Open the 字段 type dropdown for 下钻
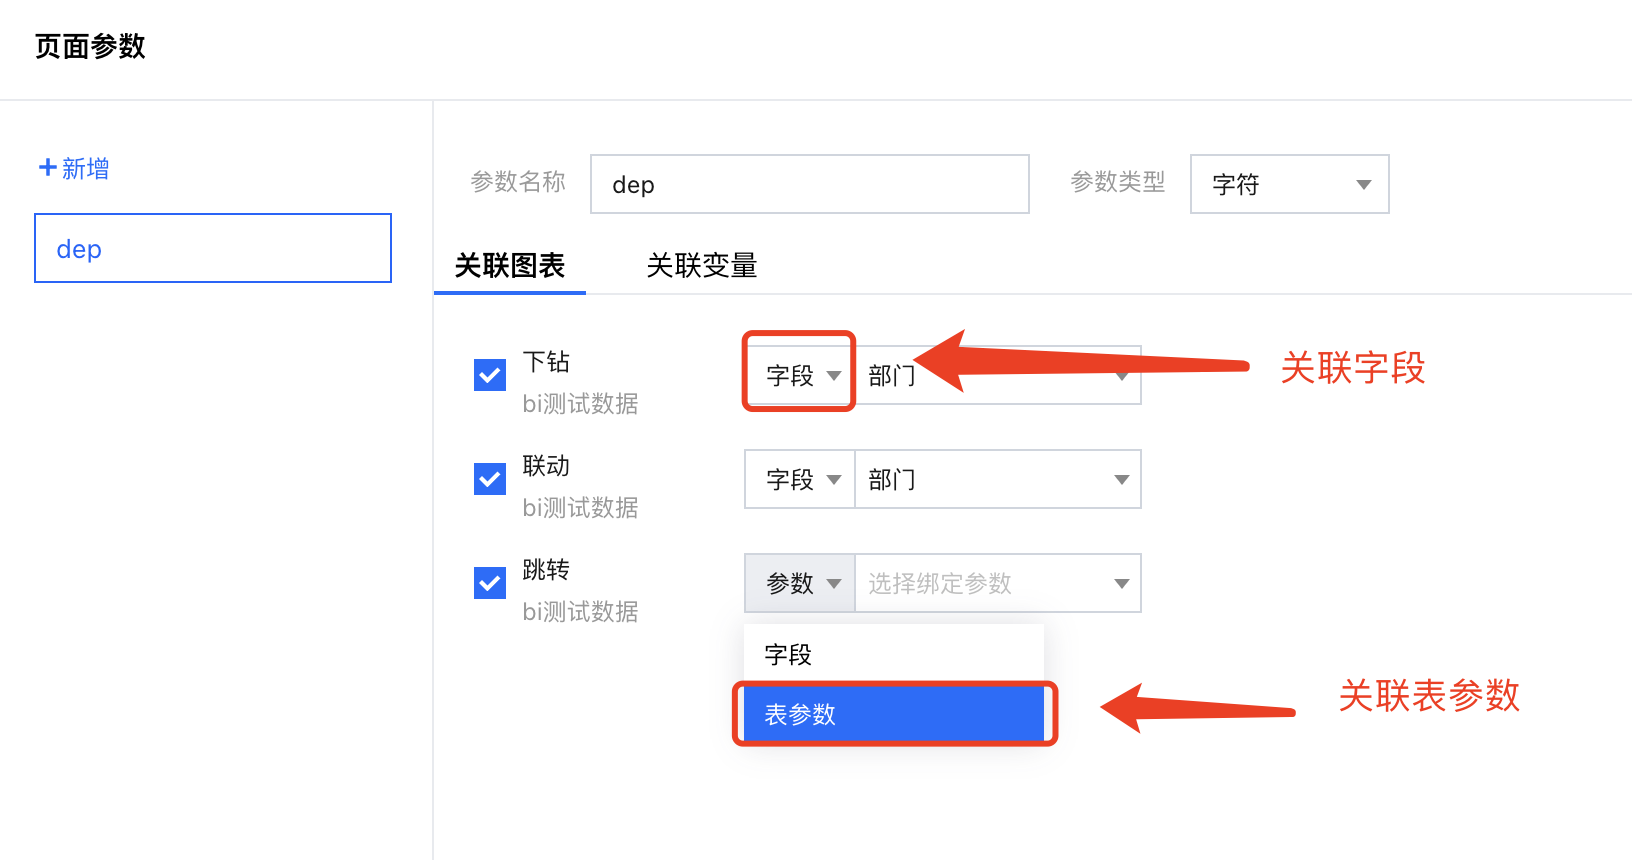This screenshot has height=860, width=1632. pos(800,376)
